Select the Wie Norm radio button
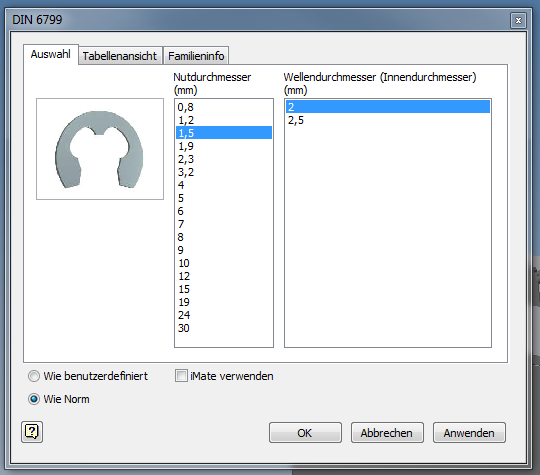This screenshot has height=475, width=540. coord(34,399)
